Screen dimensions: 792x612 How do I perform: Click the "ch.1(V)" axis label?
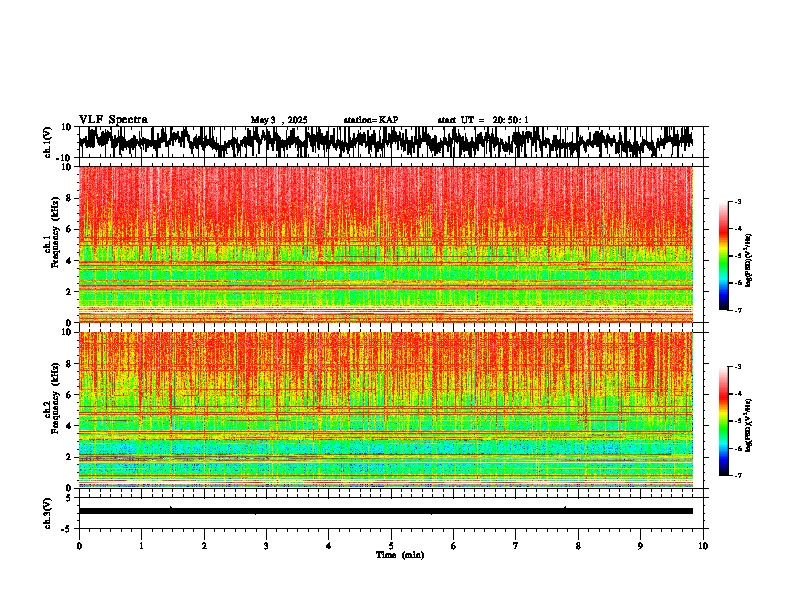tap(48, 142)
